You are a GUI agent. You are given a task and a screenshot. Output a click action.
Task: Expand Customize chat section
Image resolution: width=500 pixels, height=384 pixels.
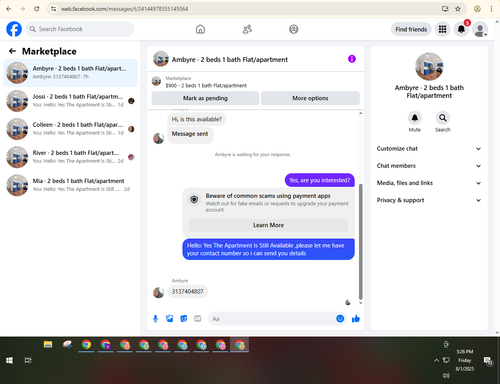click(x=429, y=149)
